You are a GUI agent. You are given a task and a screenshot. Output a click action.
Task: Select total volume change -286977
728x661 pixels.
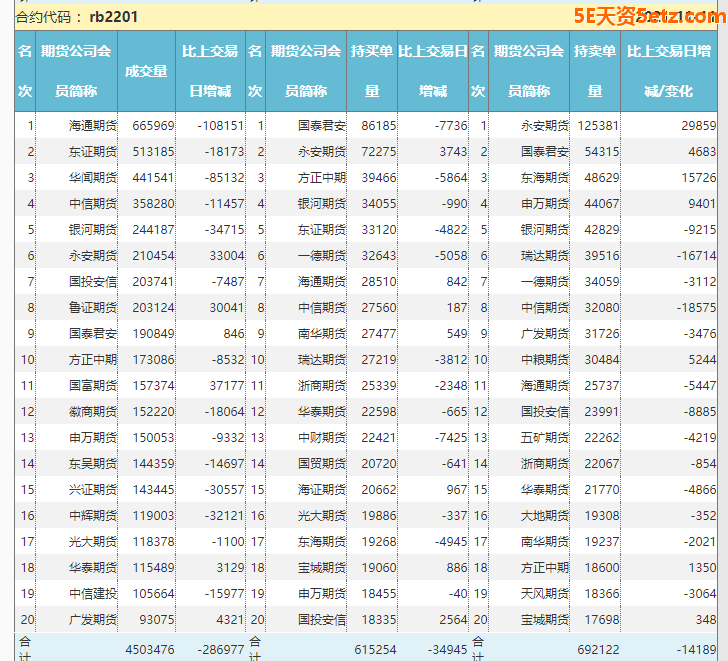(x=220, y=649)
